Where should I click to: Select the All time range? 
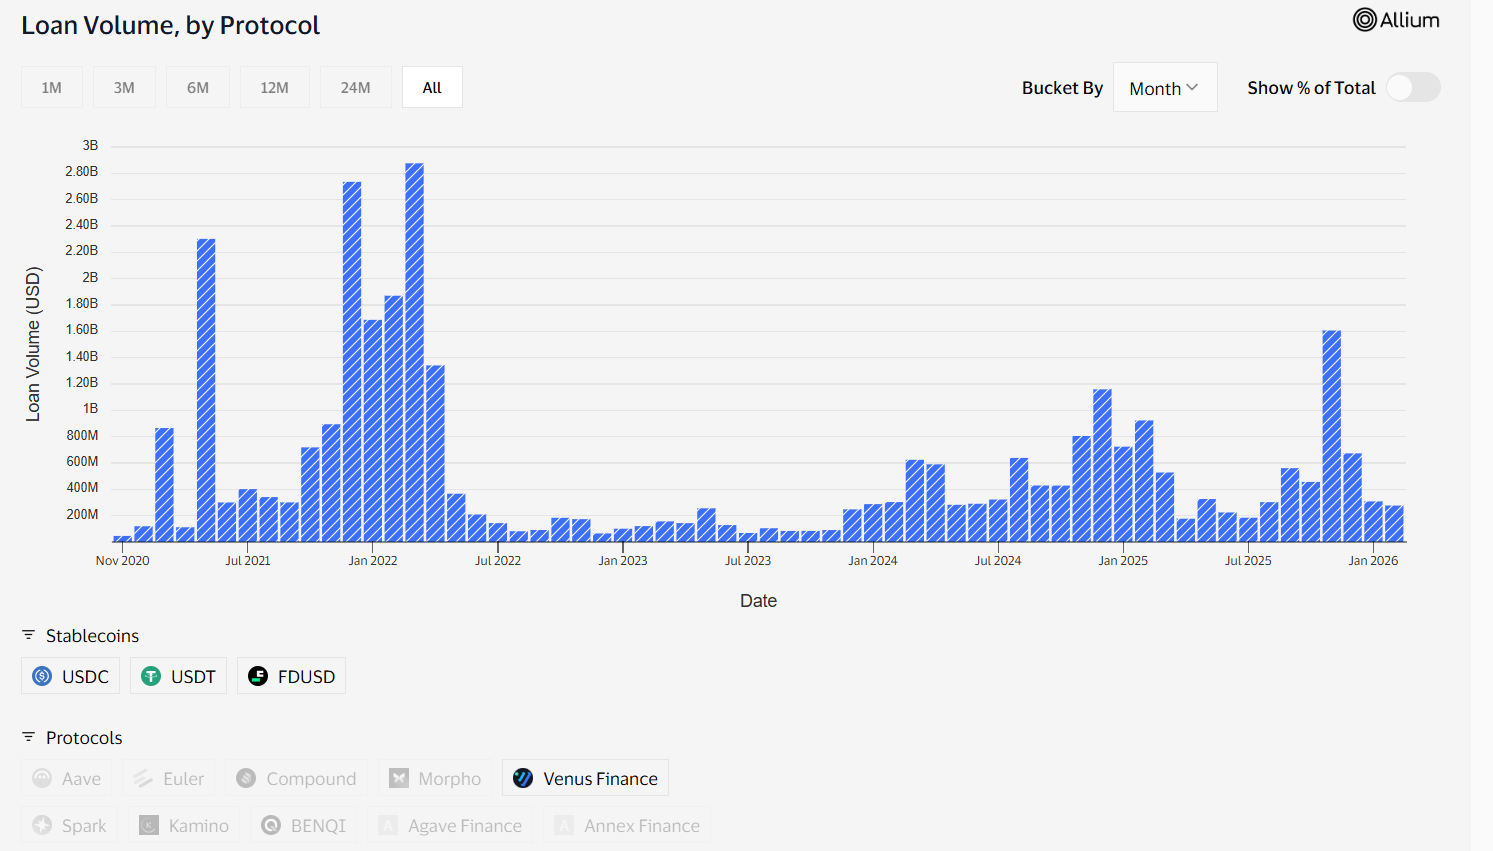(431, 87)
